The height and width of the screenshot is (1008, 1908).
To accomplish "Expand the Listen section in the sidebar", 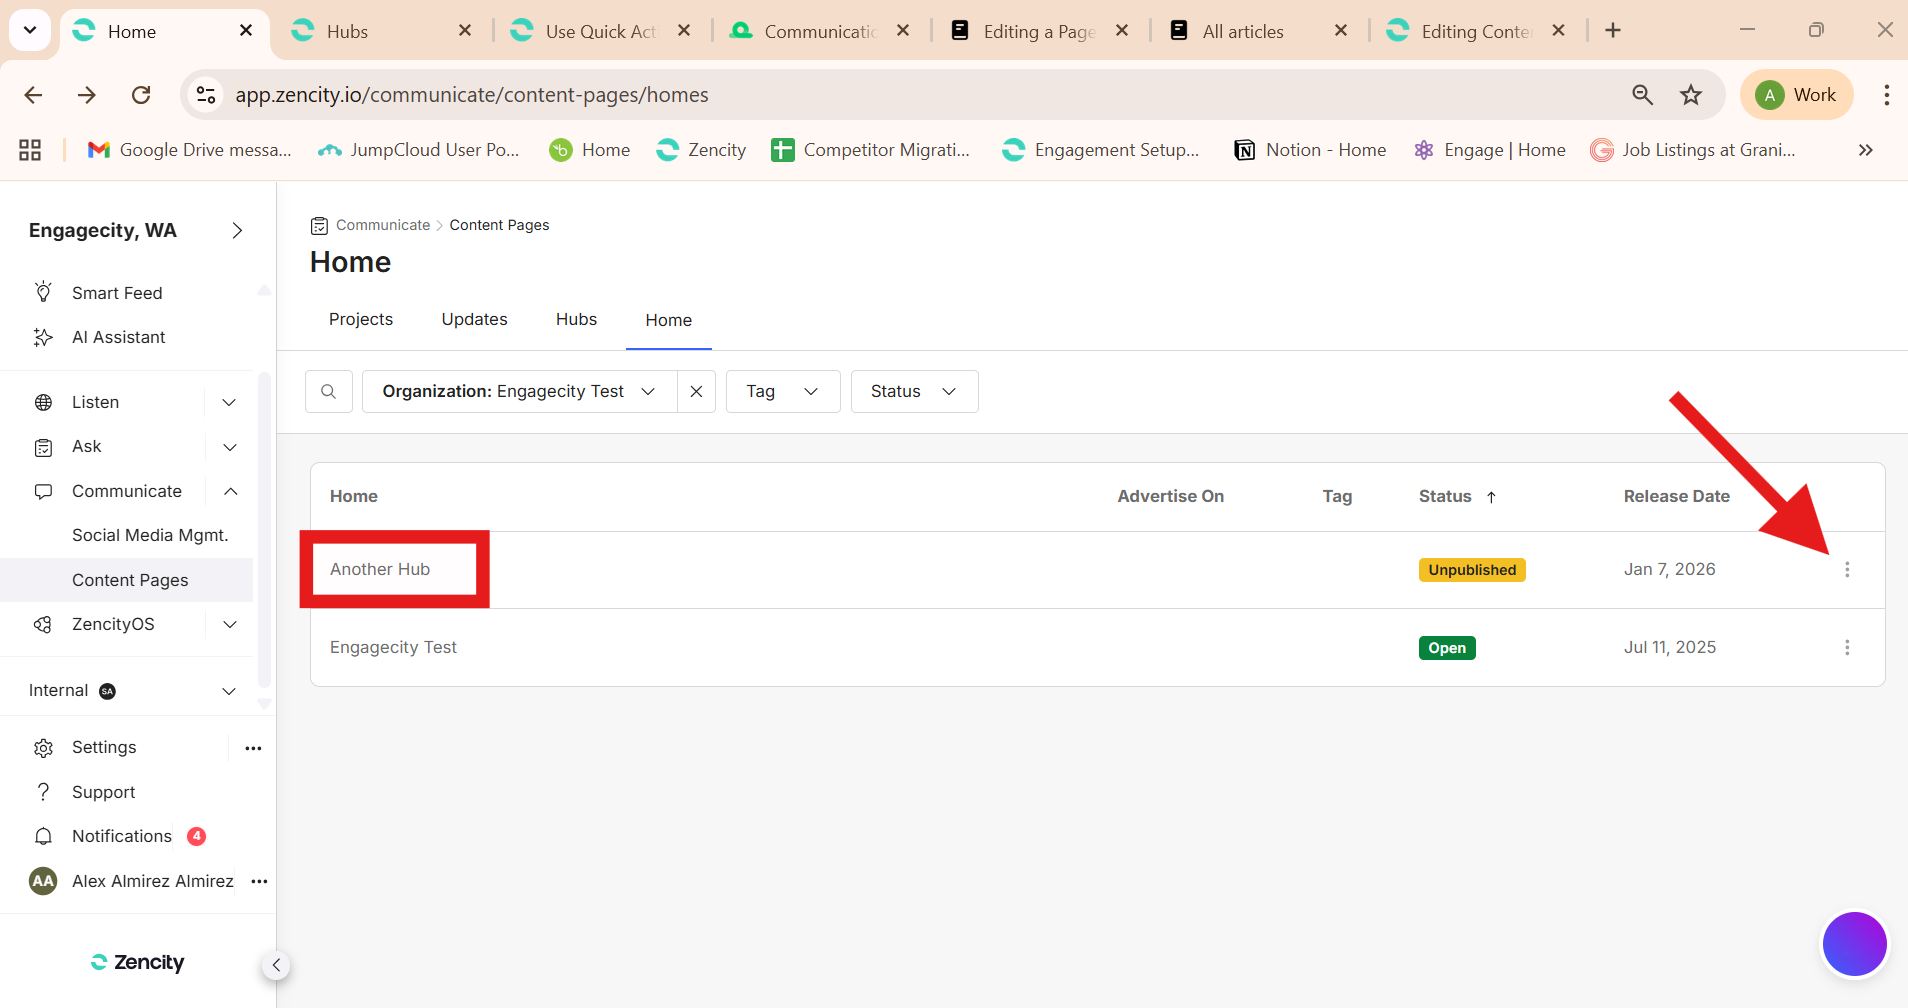I will tap(229, 402).
